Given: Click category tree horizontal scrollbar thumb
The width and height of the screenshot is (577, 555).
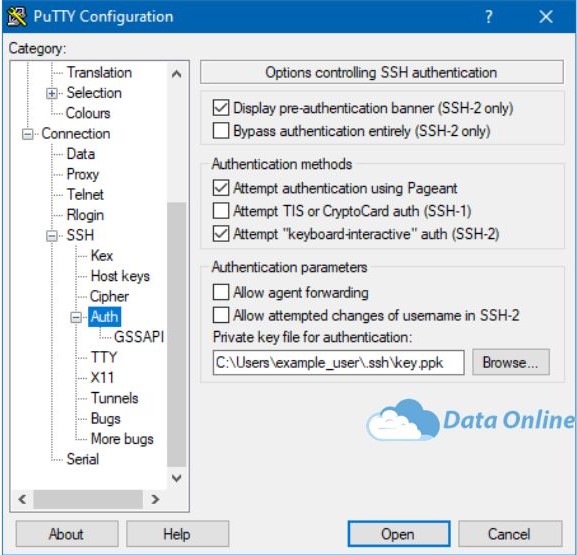Looking at the screenshot, I should (88, 499).
